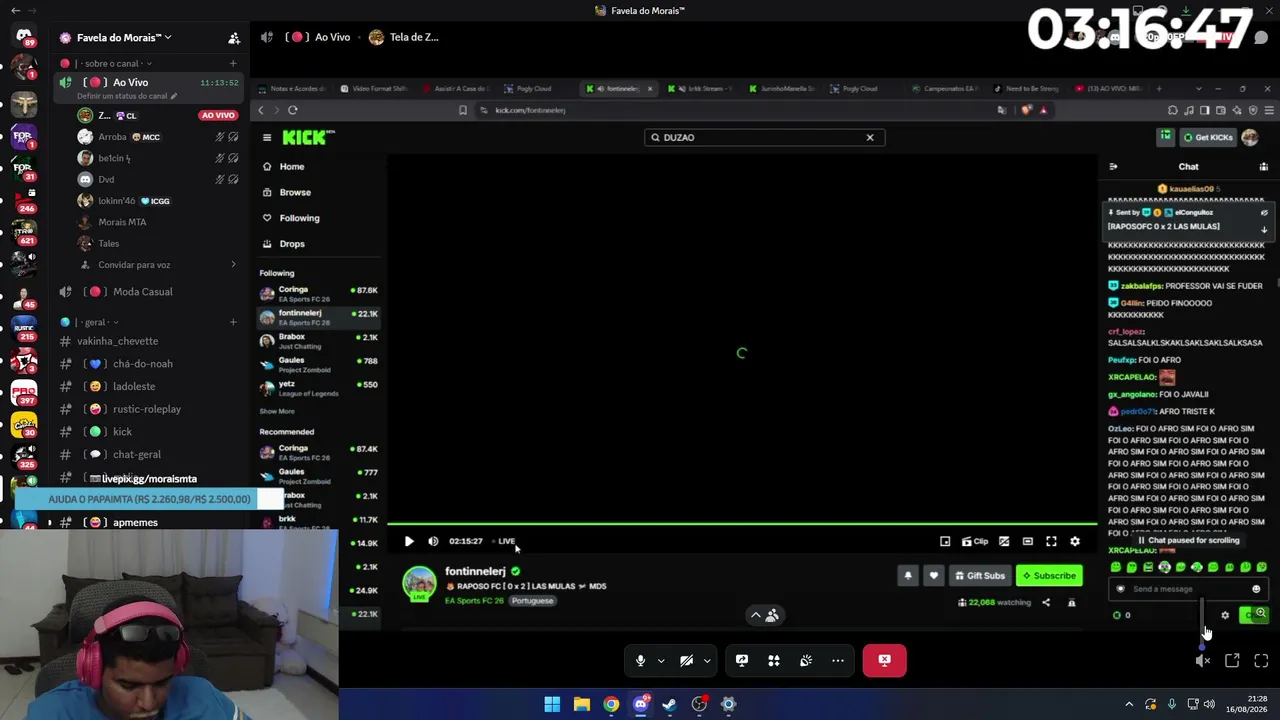Invite people to server icon

click(x=234, y=38)
